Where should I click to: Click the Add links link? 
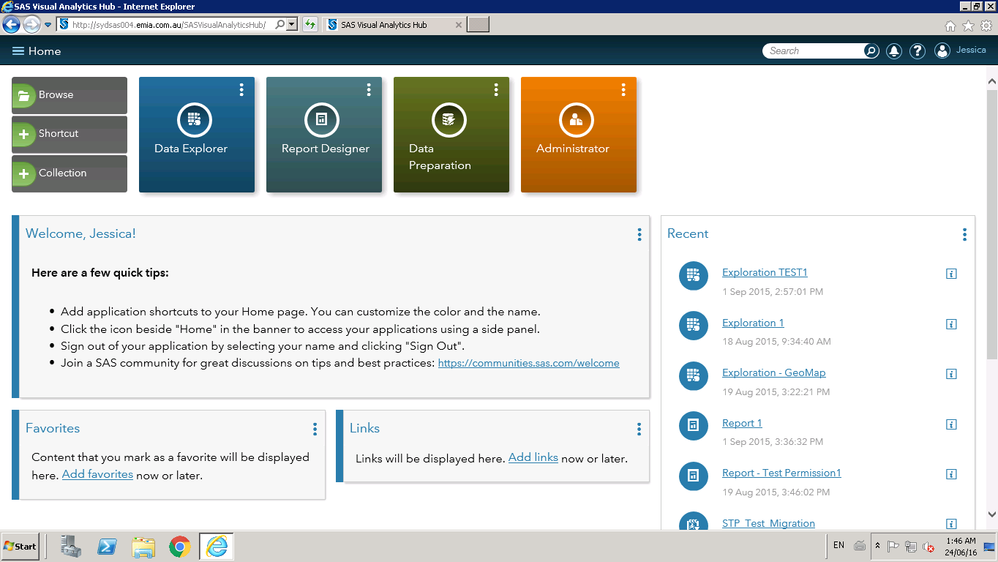click(x=533, y=458)
